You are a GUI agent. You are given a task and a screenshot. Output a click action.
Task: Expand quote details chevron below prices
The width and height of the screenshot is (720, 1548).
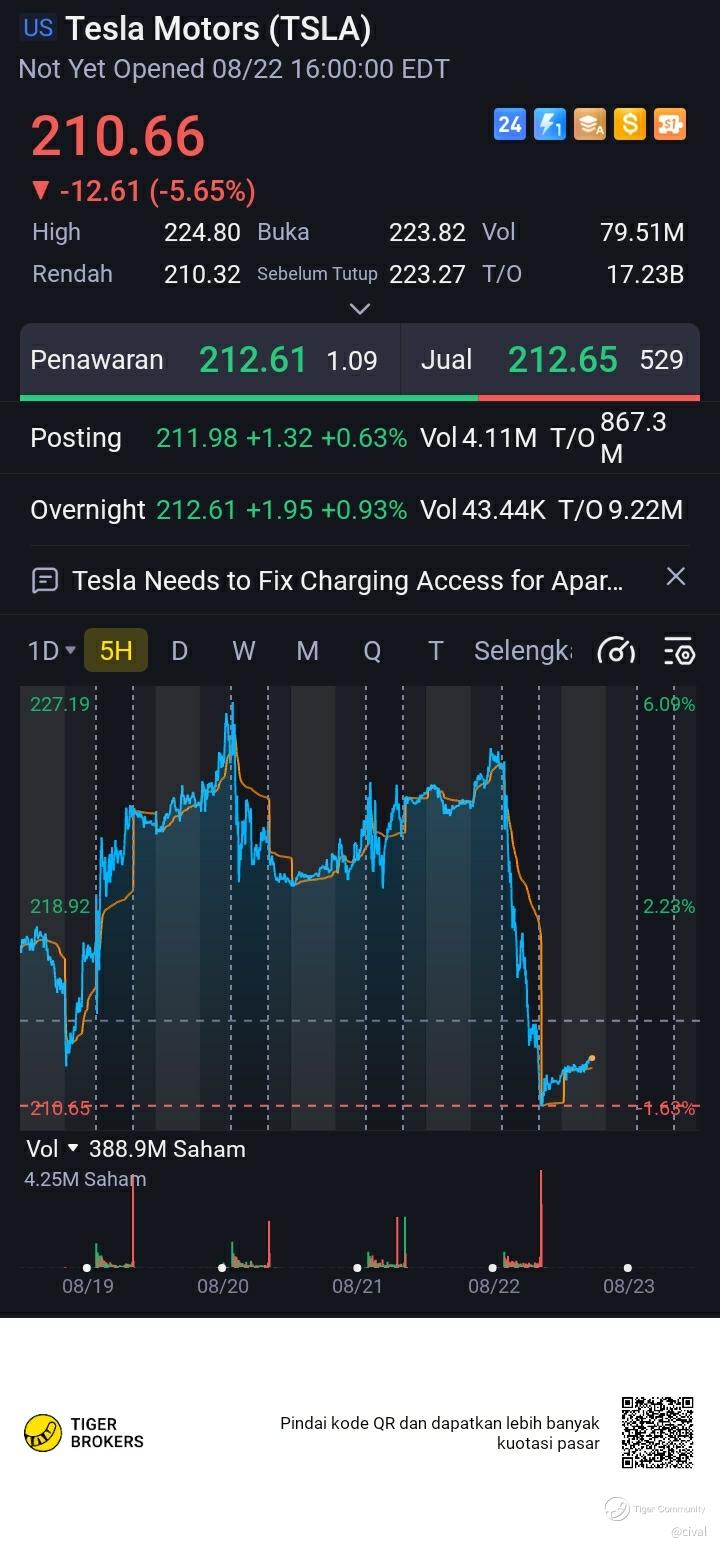click(x=360, y=309)
